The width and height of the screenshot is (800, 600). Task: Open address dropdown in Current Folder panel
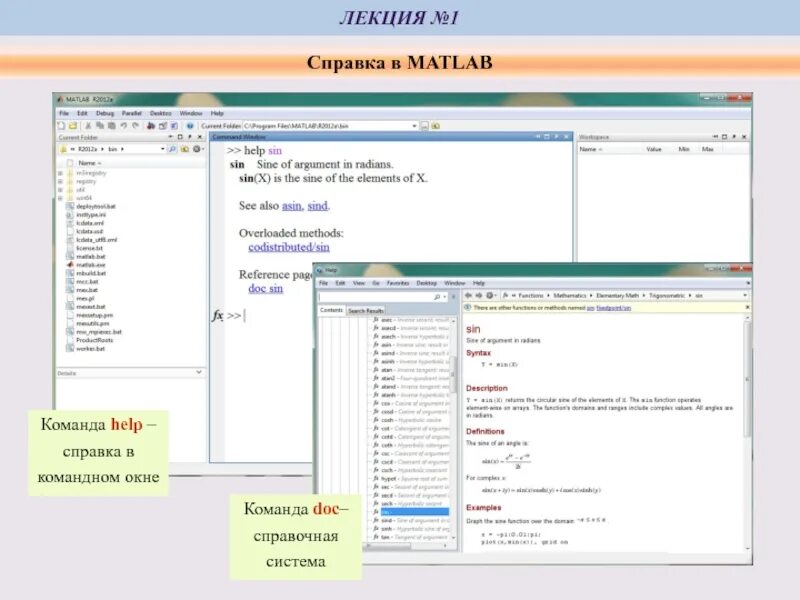(x=163, y=149)
